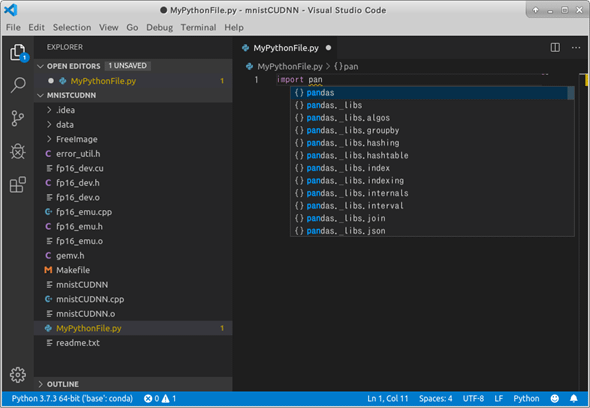The image size is (590, 408).
Task: Open the Search view in activity bar
Action: point(18,85)
